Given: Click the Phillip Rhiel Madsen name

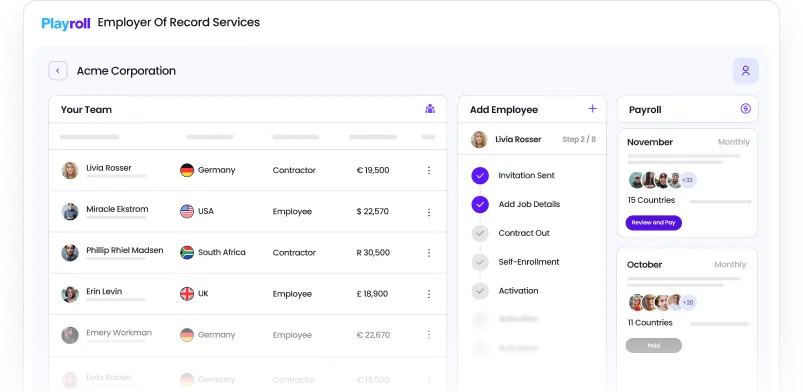Looking at the screenshot, I should click(124, 250).
